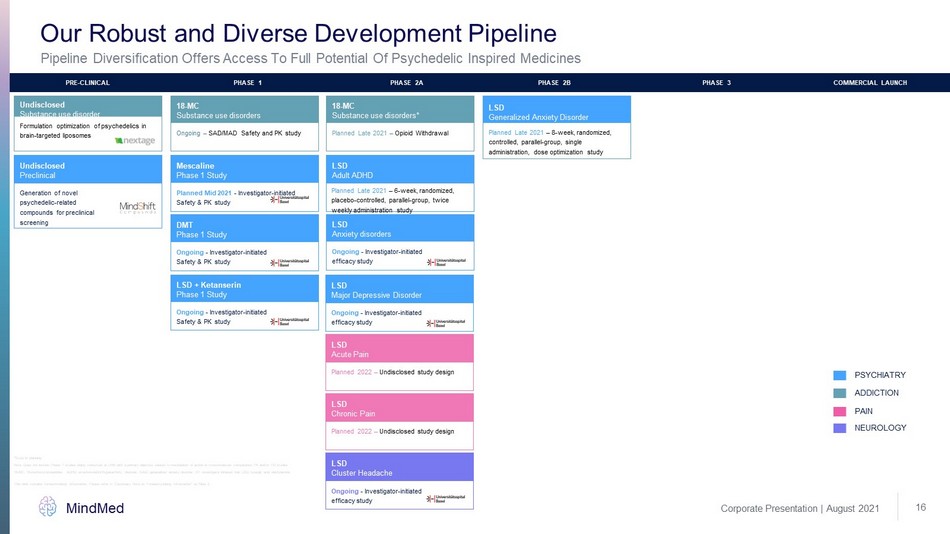
Task: Click the MindShift Compounds logo
Action: 137,207
